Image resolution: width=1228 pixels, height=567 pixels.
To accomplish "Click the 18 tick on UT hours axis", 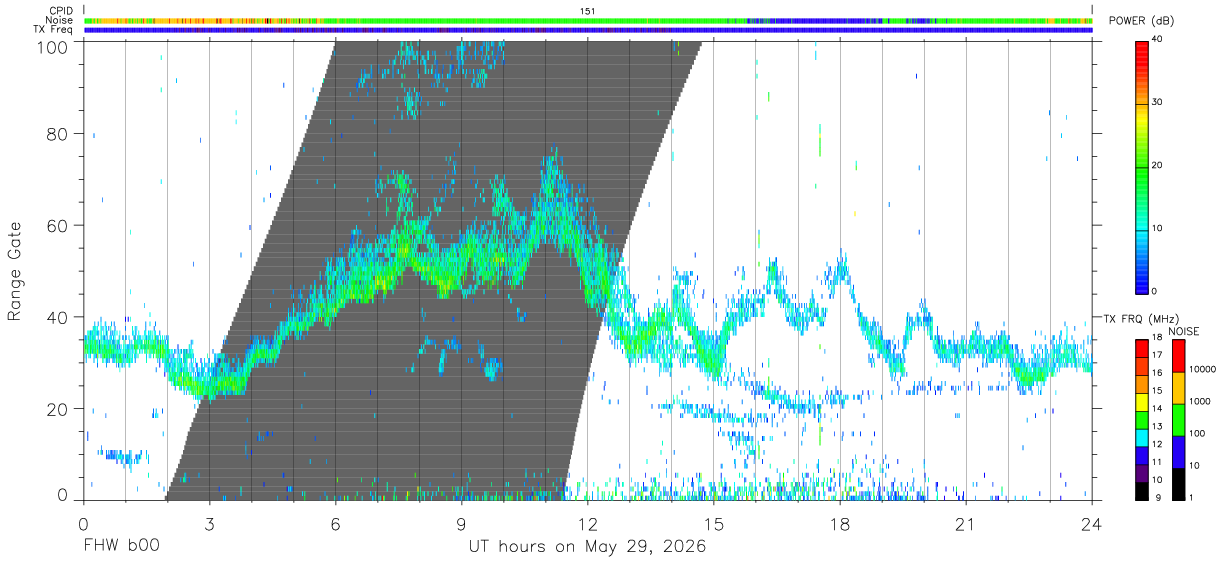I will 840,523.
